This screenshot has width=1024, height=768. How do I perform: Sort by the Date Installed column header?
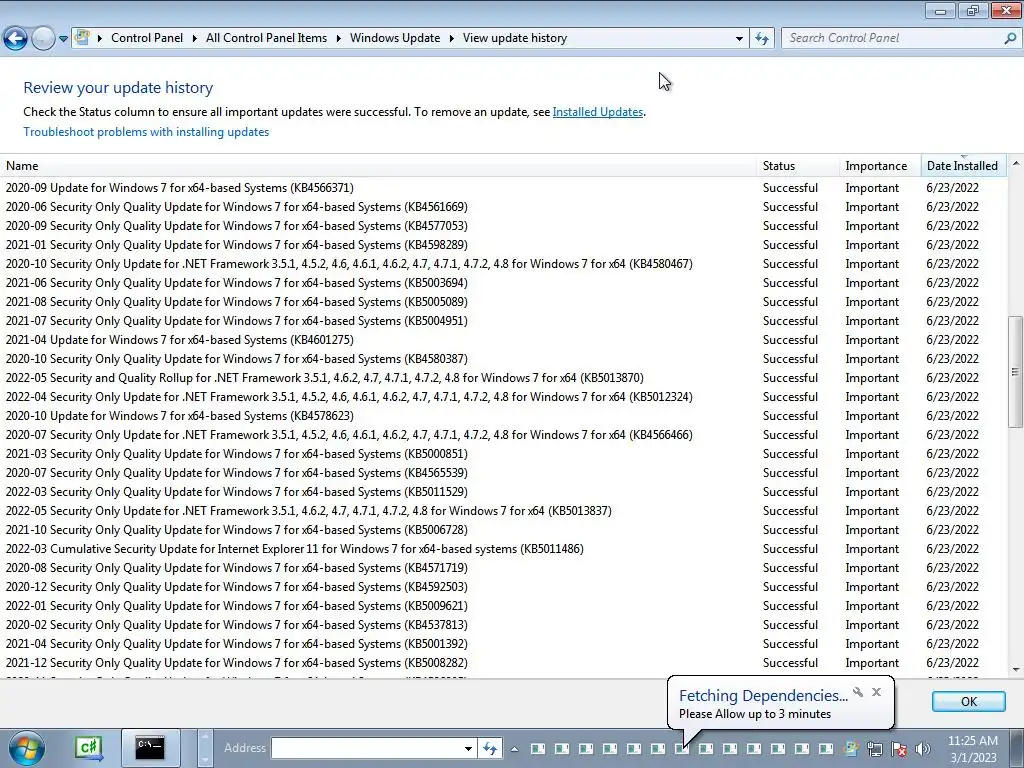(963, 166)
